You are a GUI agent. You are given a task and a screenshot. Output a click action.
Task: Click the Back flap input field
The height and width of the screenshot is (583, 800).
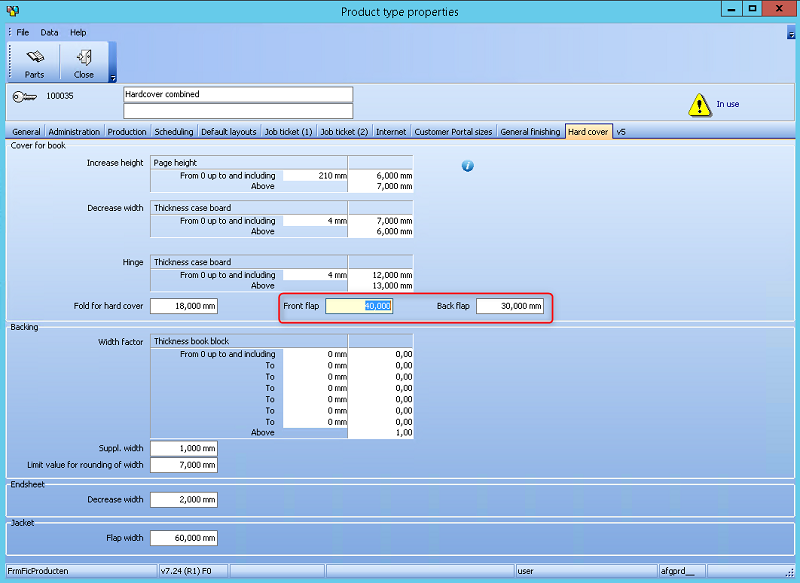coord(510,306)
